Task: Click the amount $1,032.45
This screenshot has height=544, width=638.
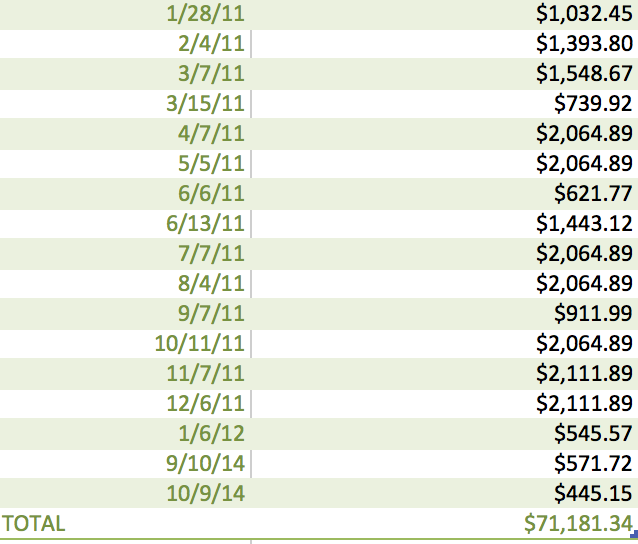Action: 584,13
